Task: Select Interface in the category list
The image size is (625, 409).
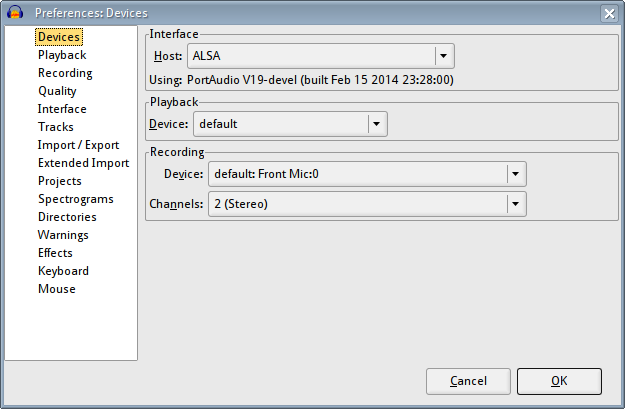Action: pyautogui.click(x=62, y=109)
